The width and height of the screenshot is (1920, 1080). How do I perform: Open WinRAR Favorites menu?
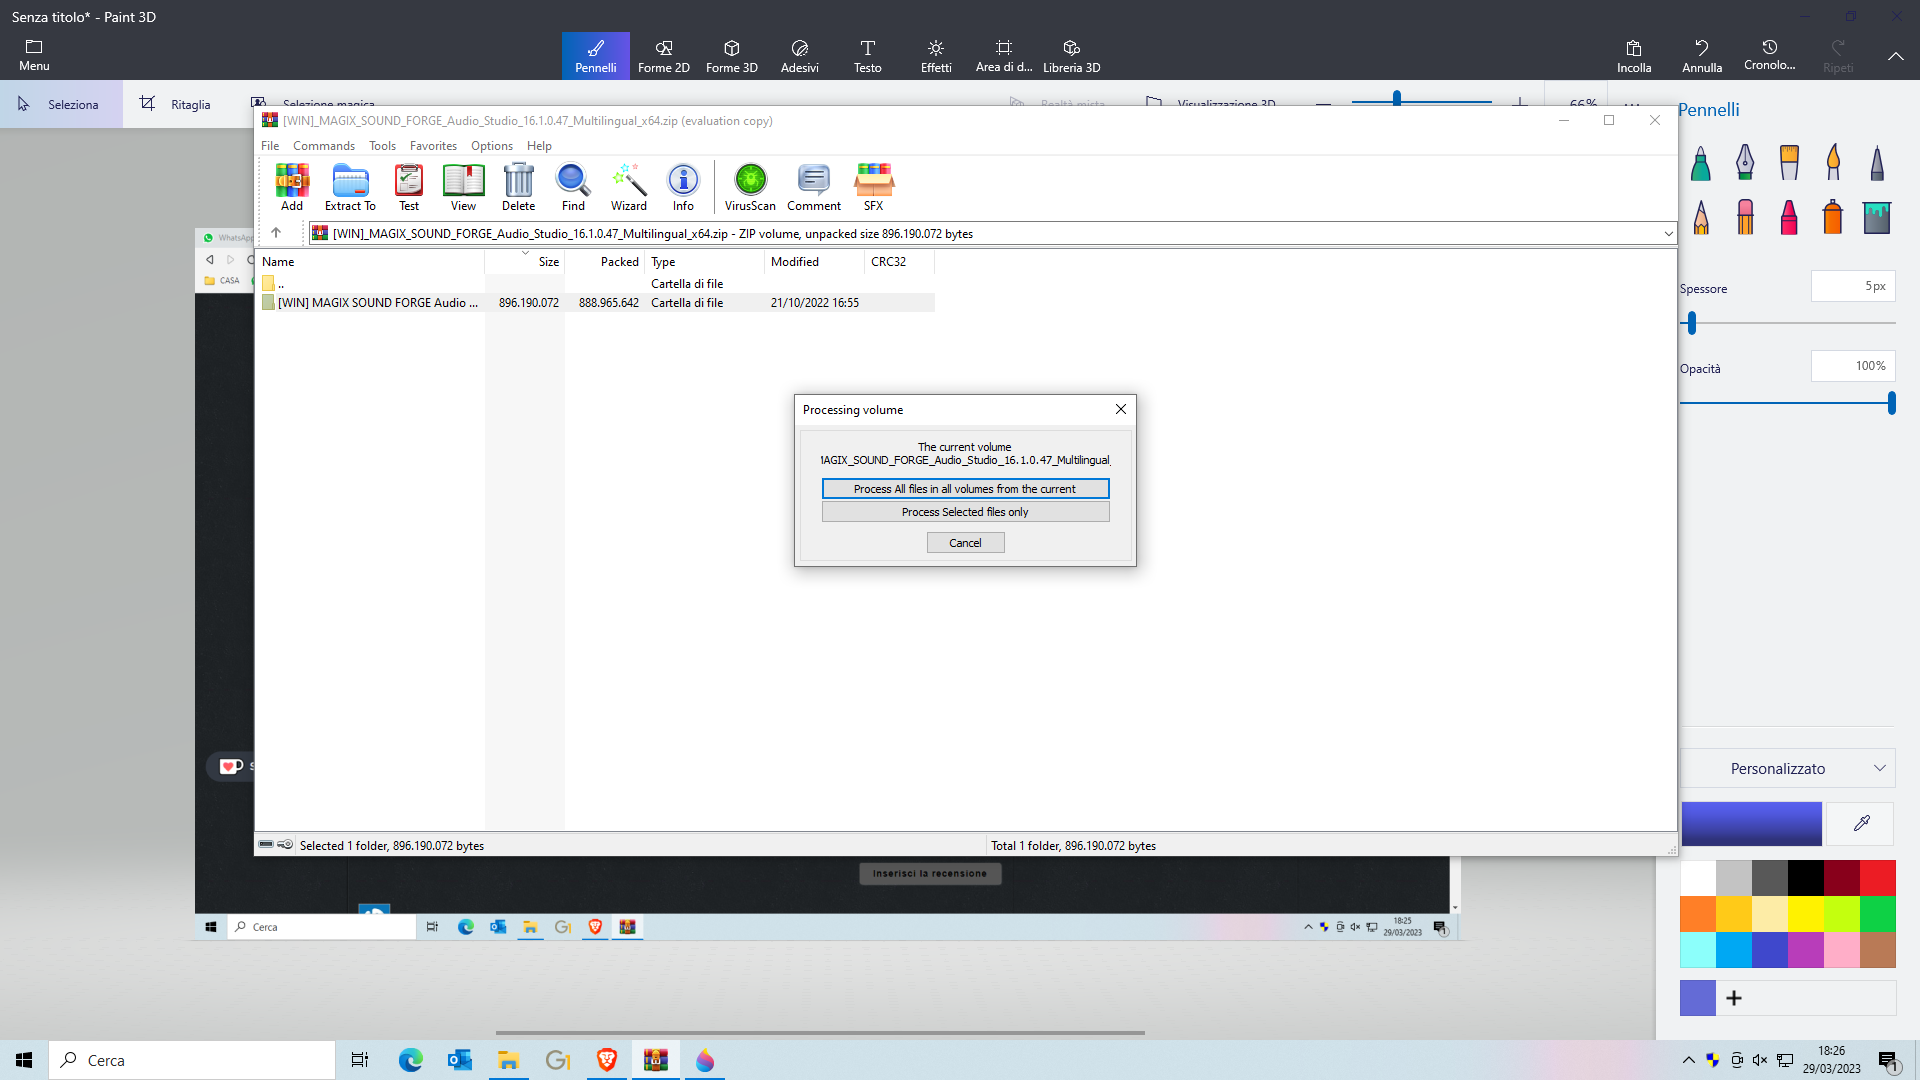pos(433,146)
